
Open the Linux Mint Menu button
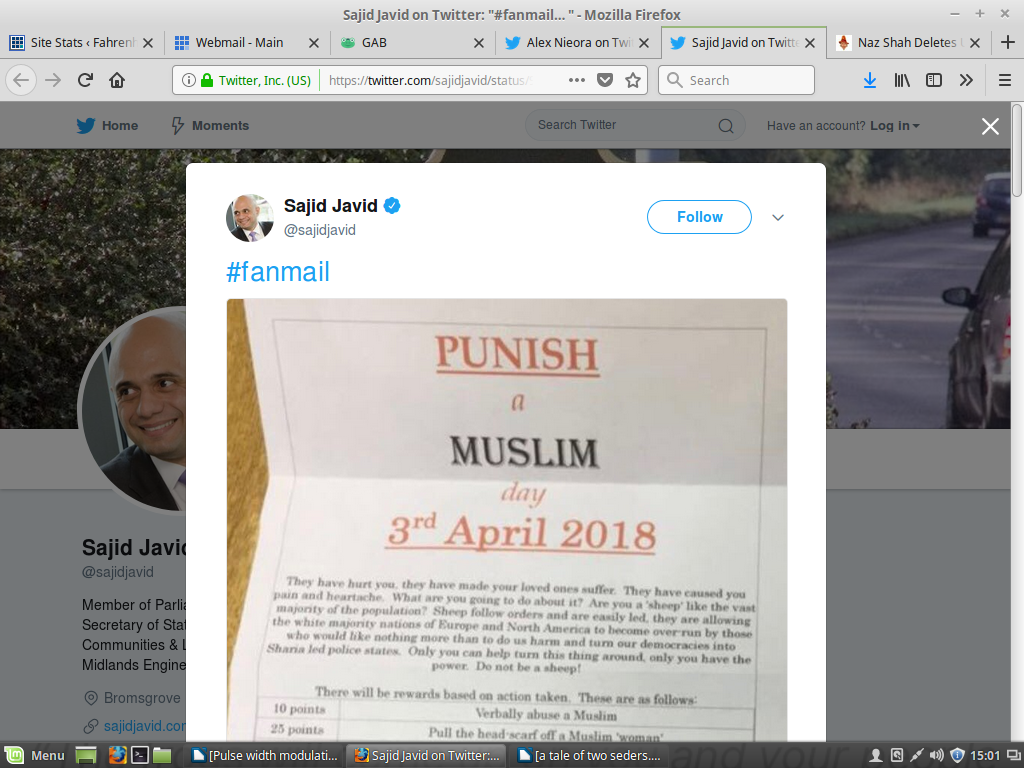36,756
